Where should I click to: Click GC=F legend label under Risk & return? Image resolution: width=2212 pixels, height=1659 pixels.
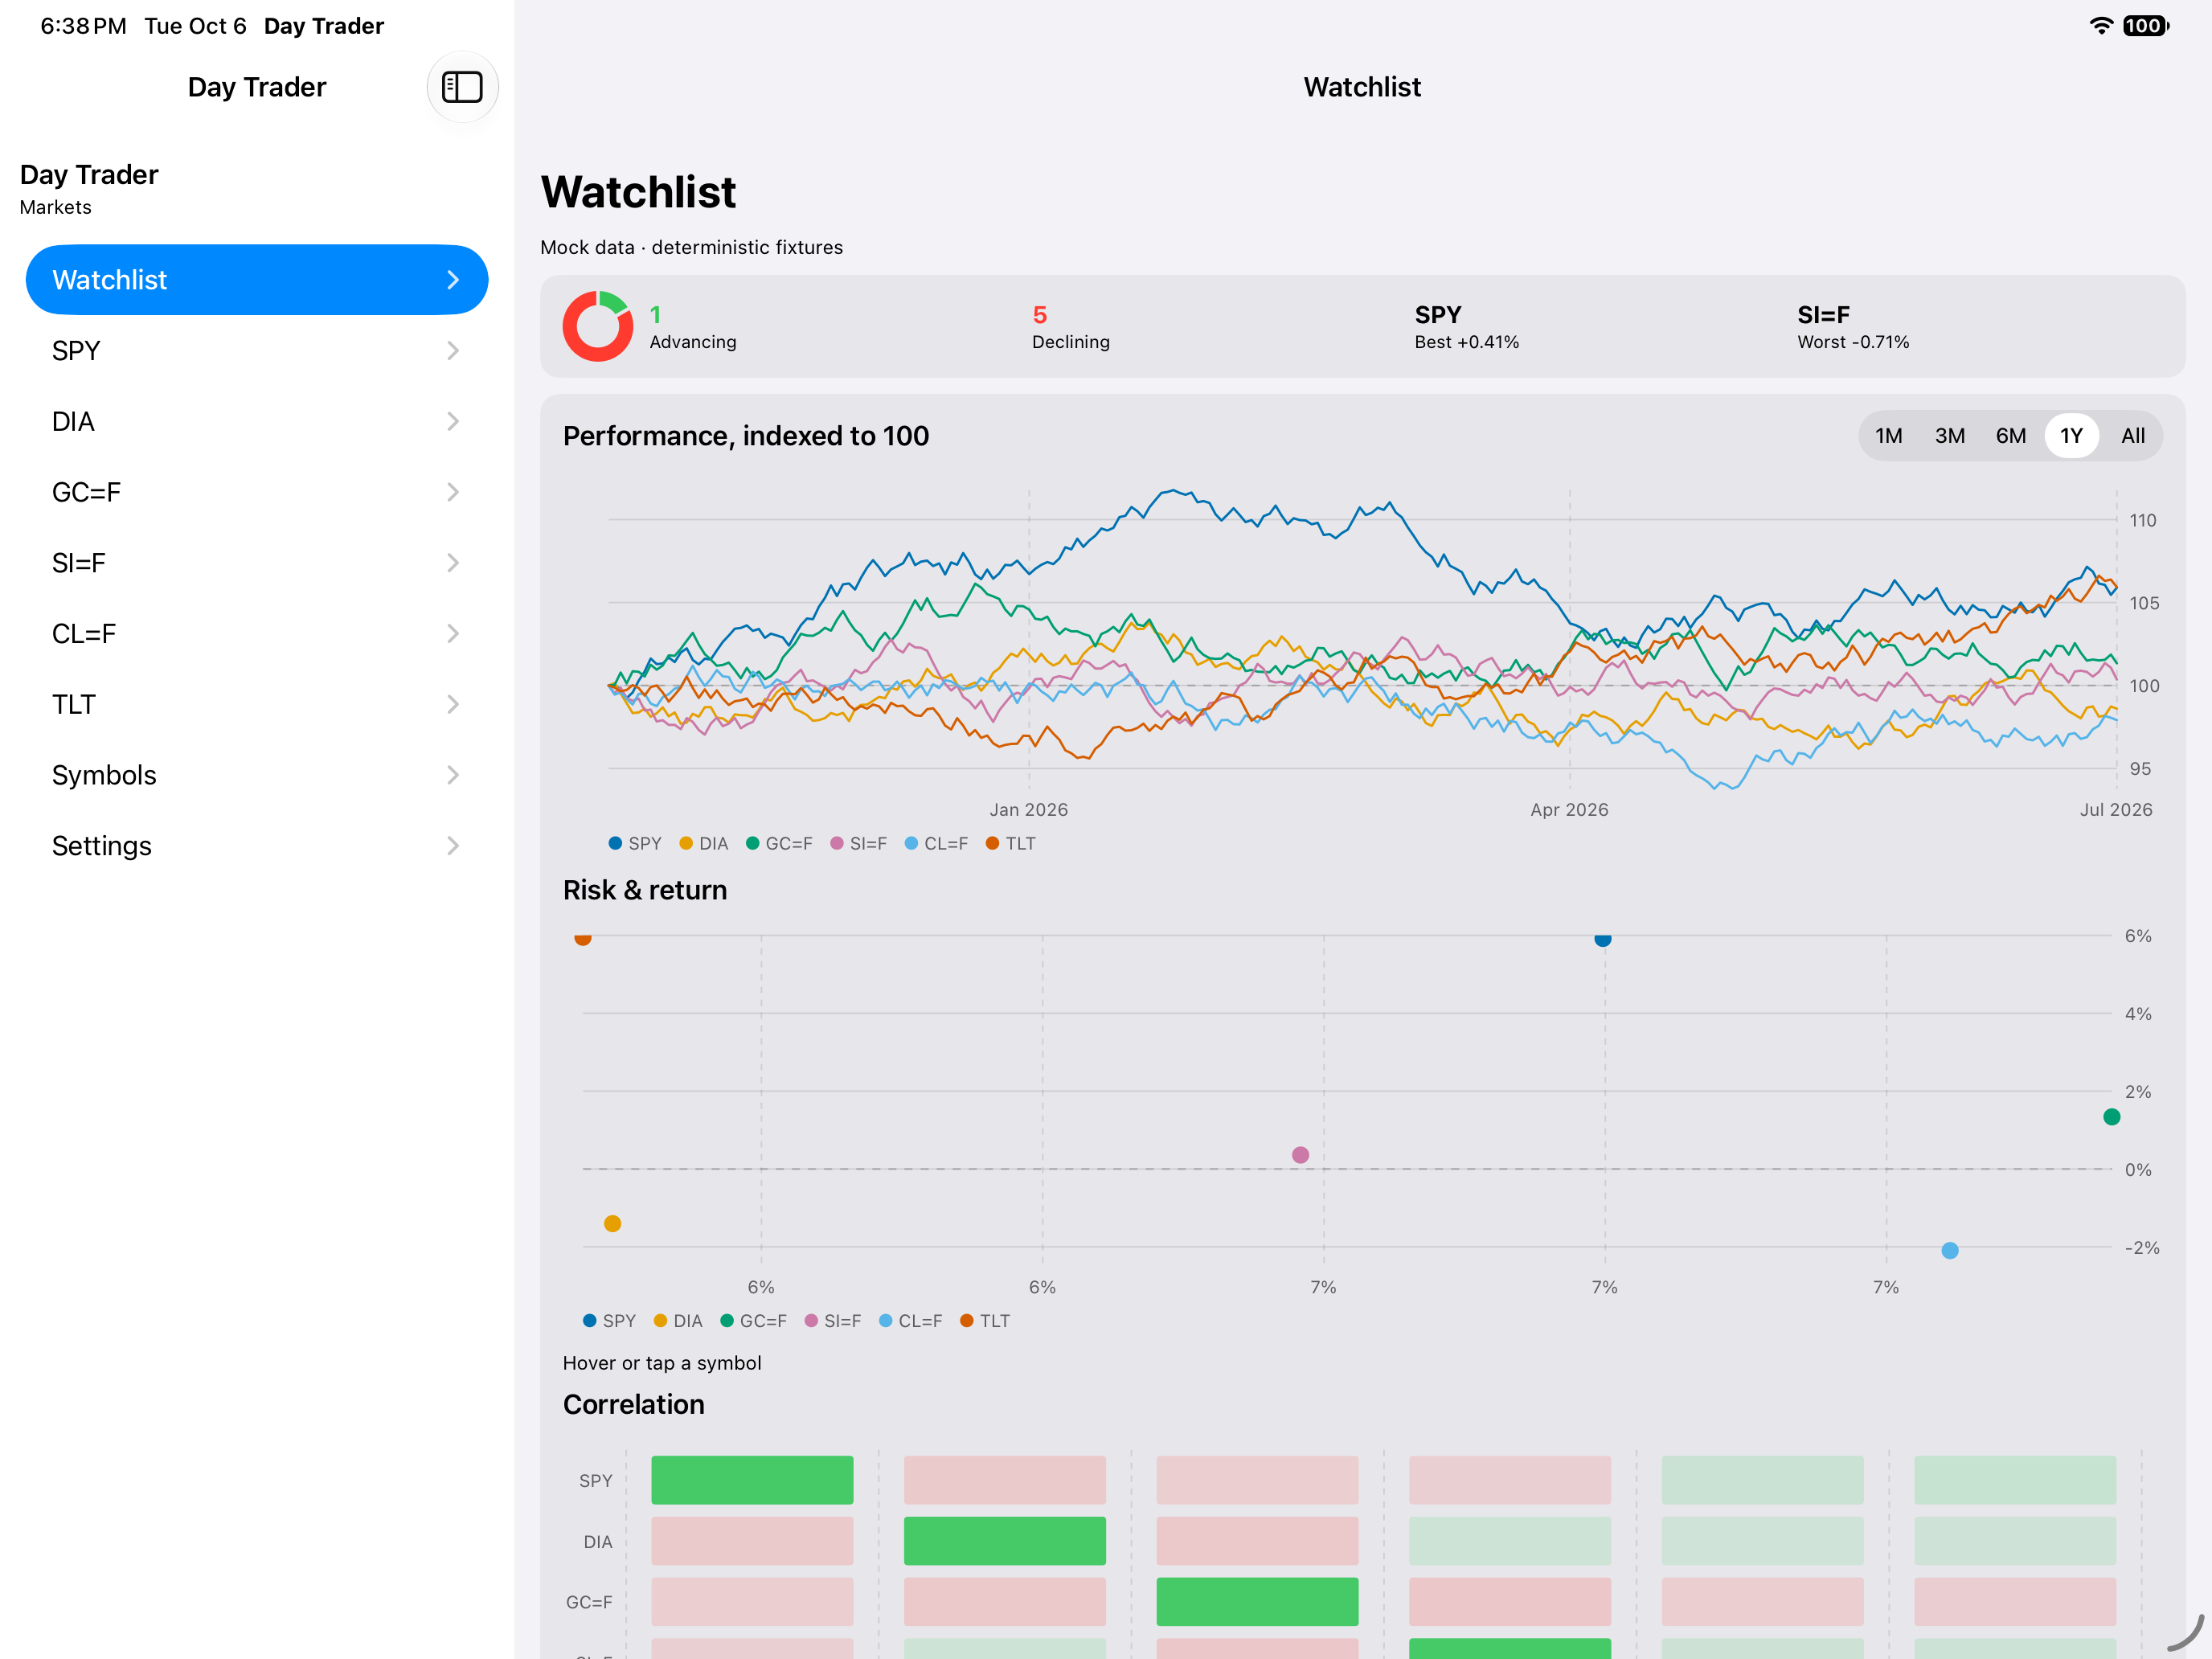point(763,1321)
